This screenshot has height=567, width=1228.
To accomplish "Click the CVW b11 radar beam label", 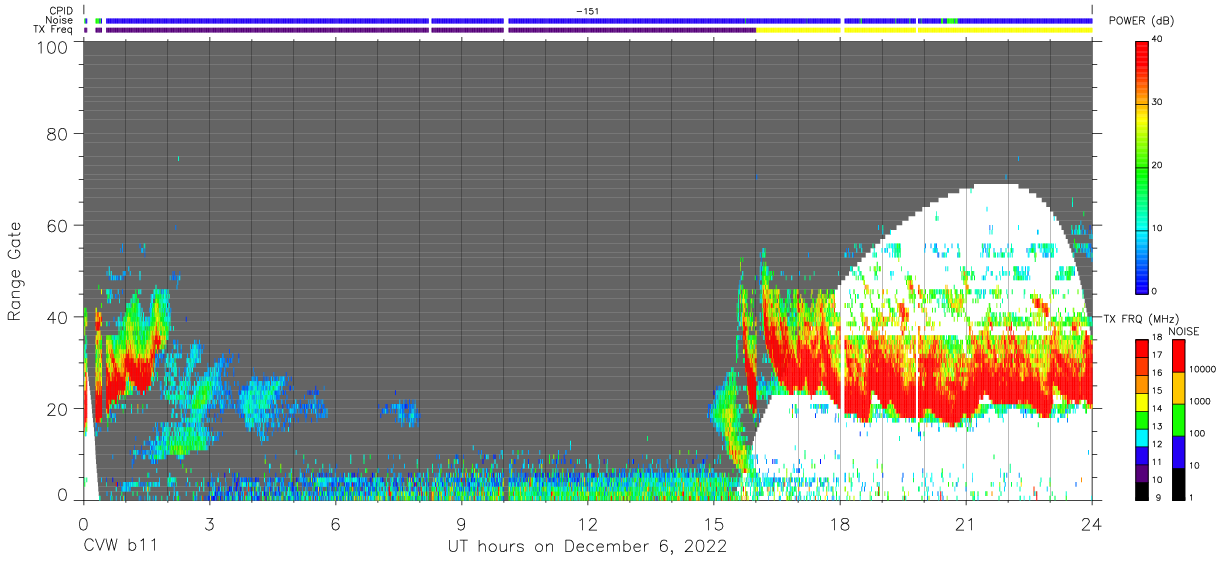I will pos(121,547).
